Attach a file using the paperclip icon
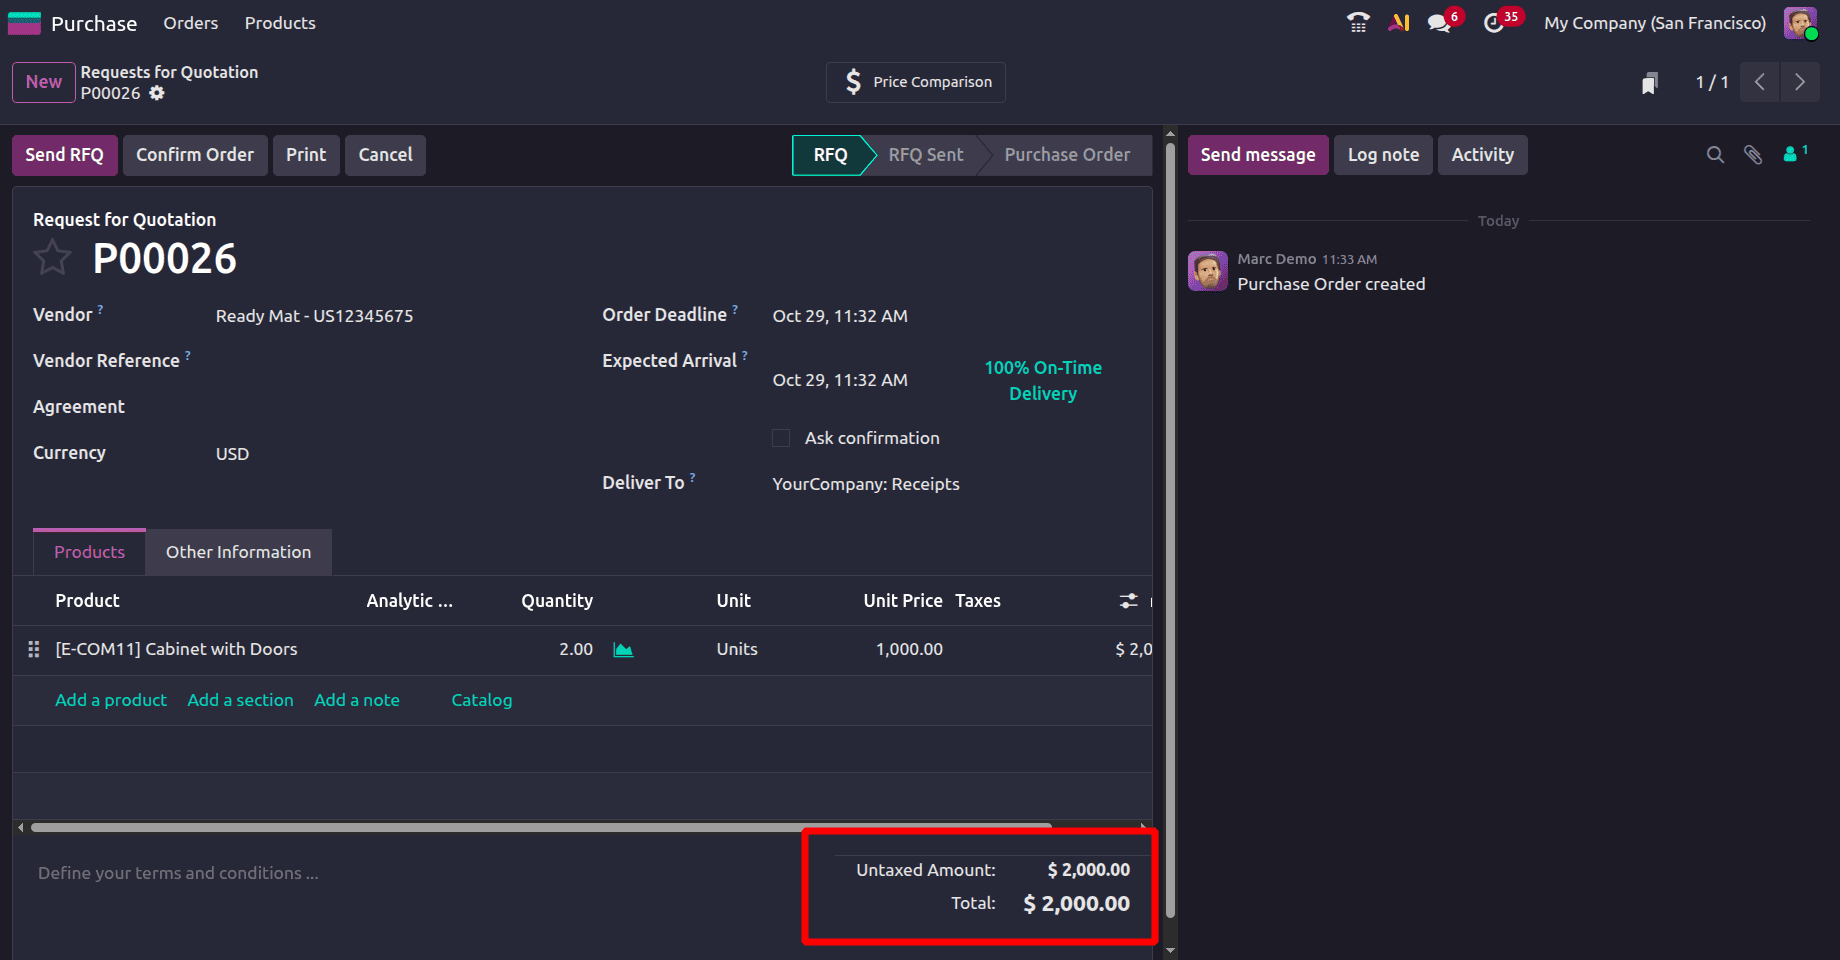The height and width of the screenshot is (960, 1840). [x=1753, y=155]
